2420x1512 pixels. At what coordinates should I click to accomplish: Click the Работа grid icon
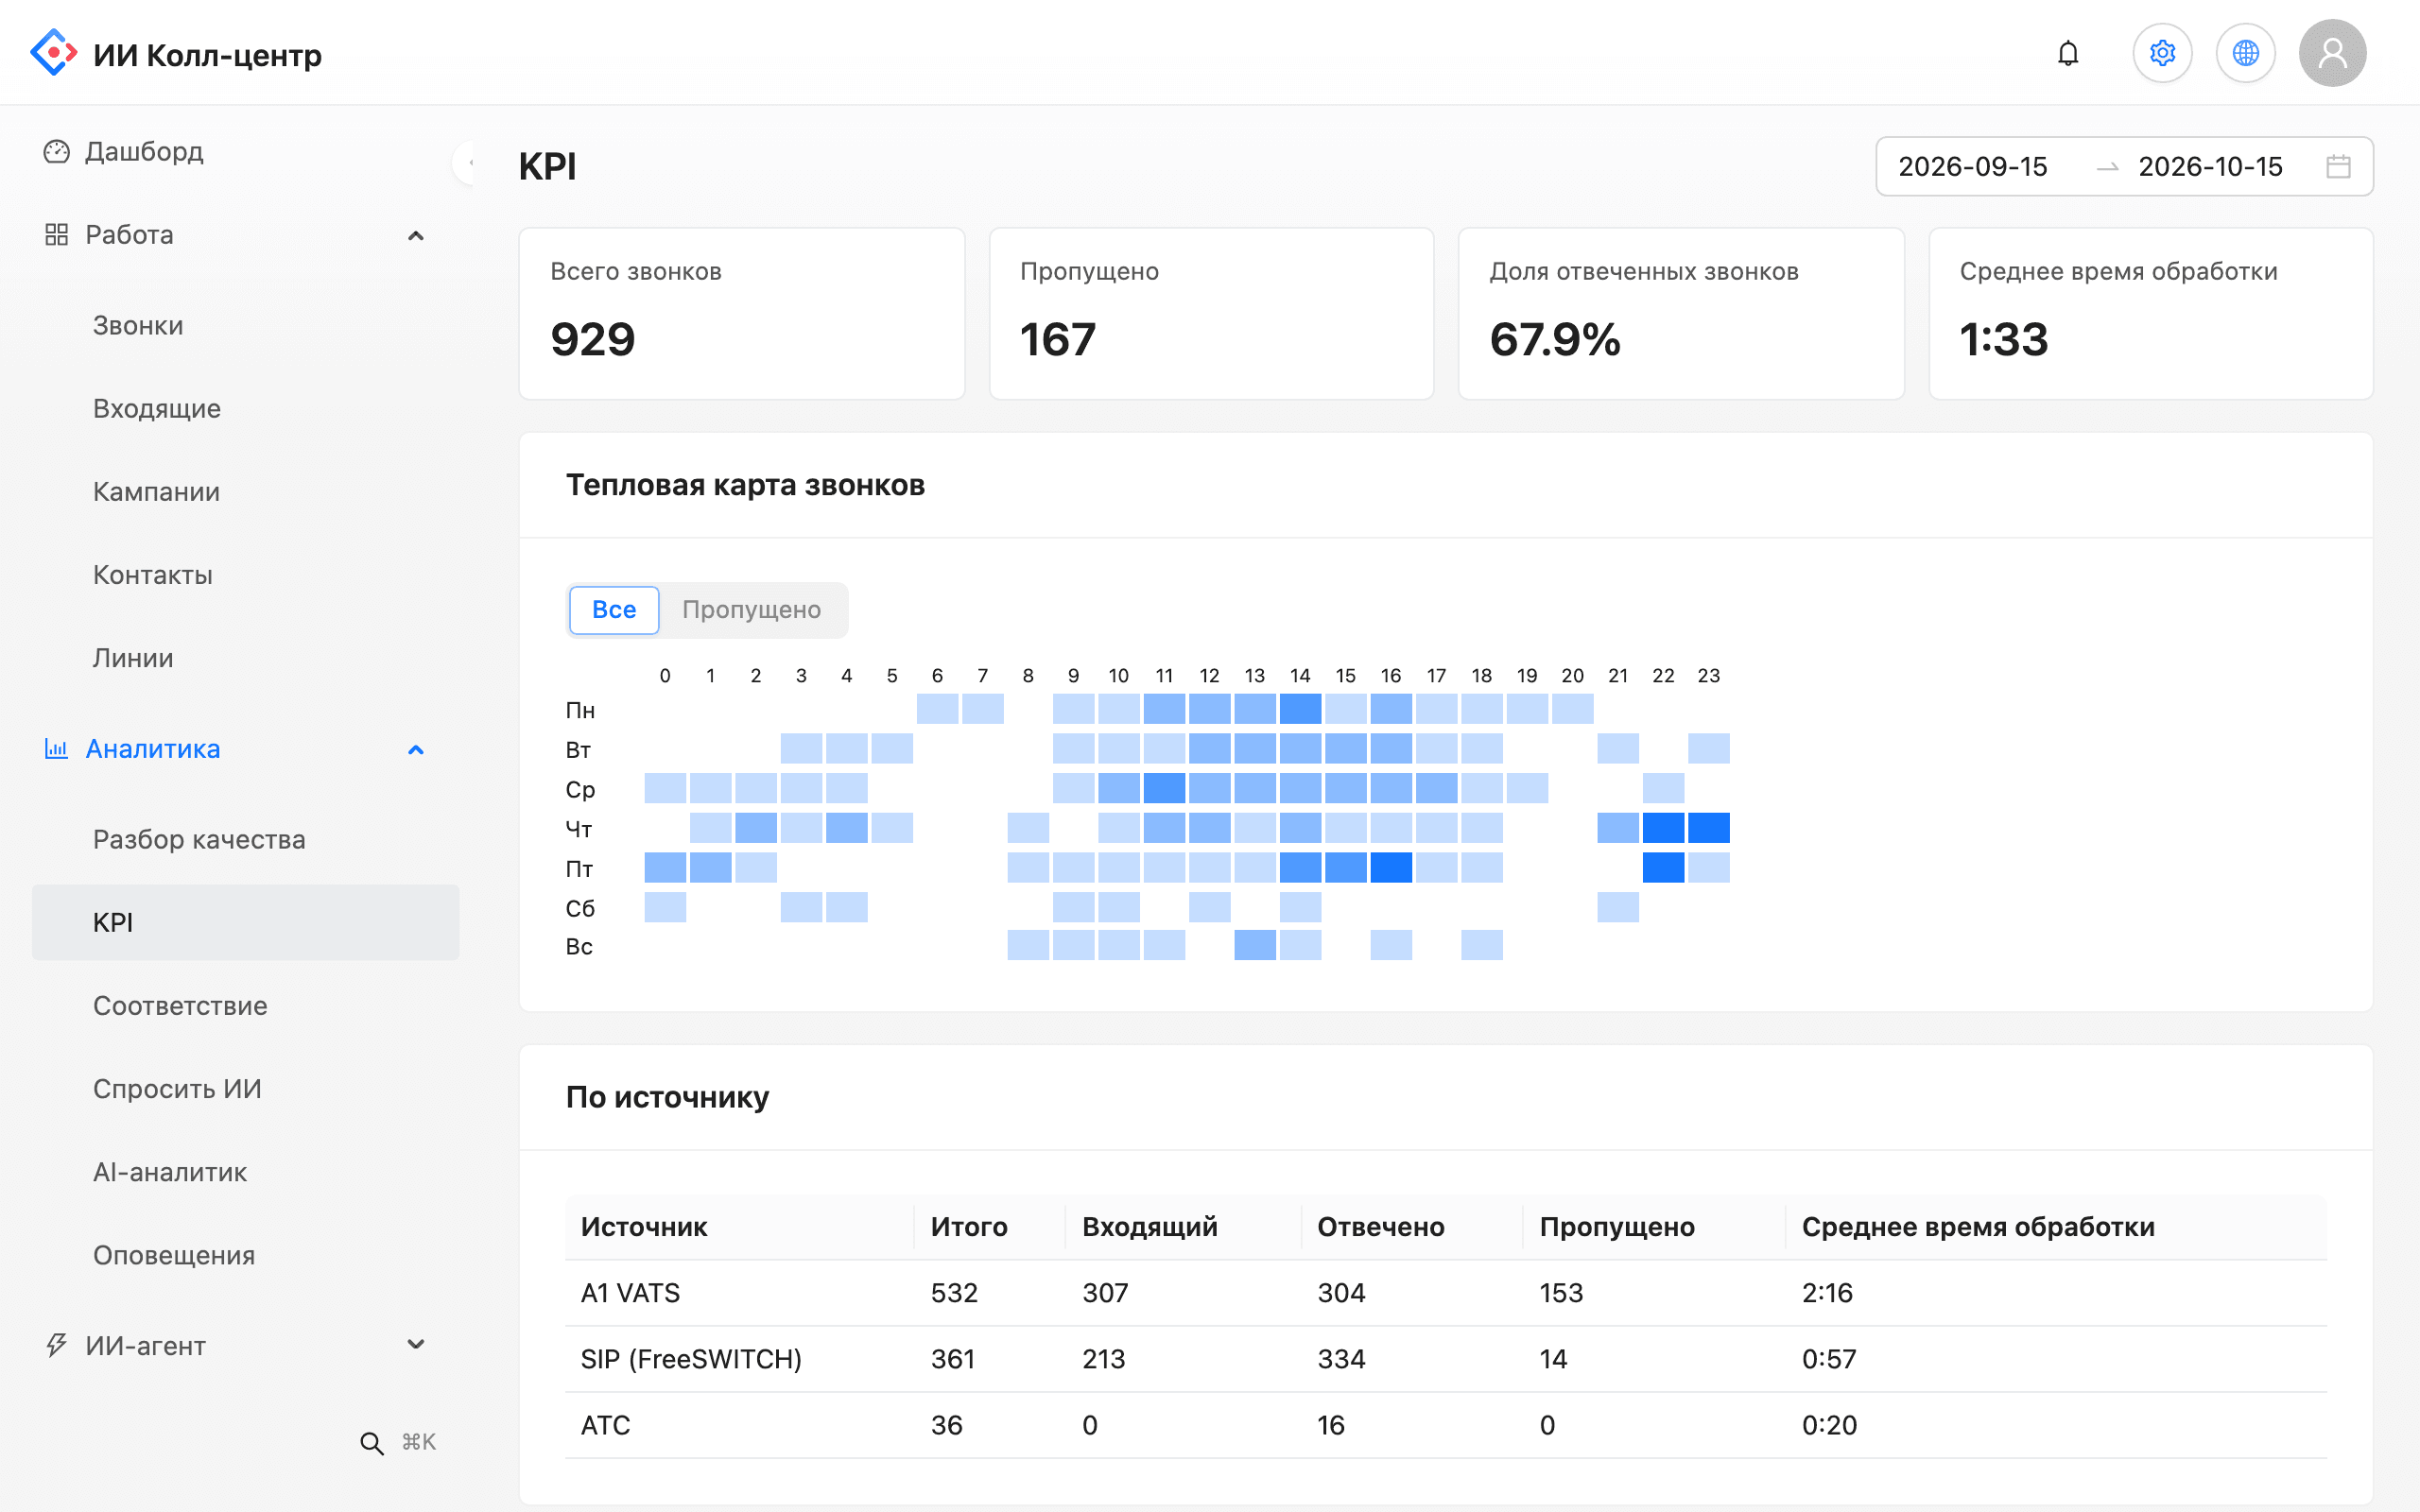(56, 234)
